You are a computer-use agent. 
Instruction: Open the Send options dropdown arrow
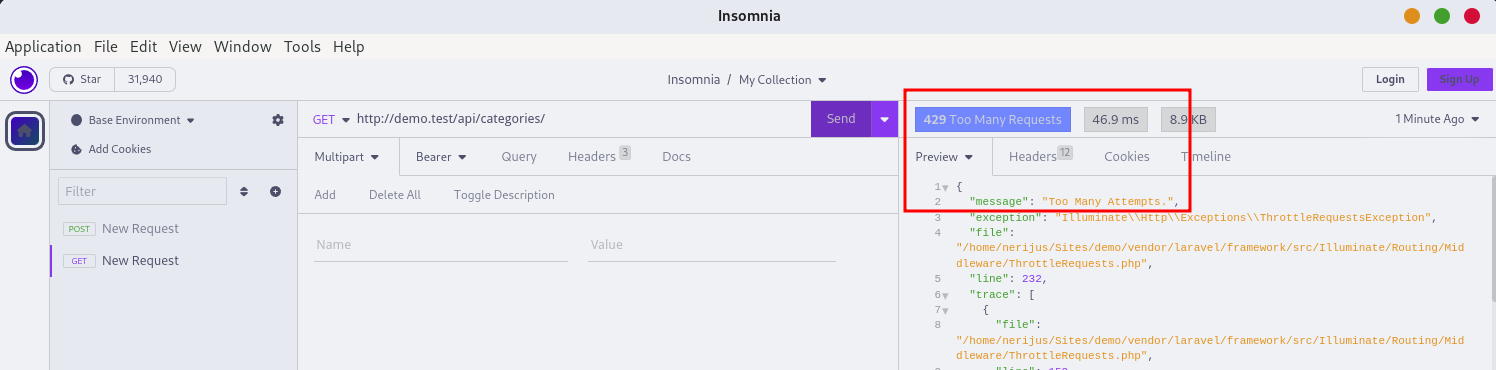coord(884,119)
